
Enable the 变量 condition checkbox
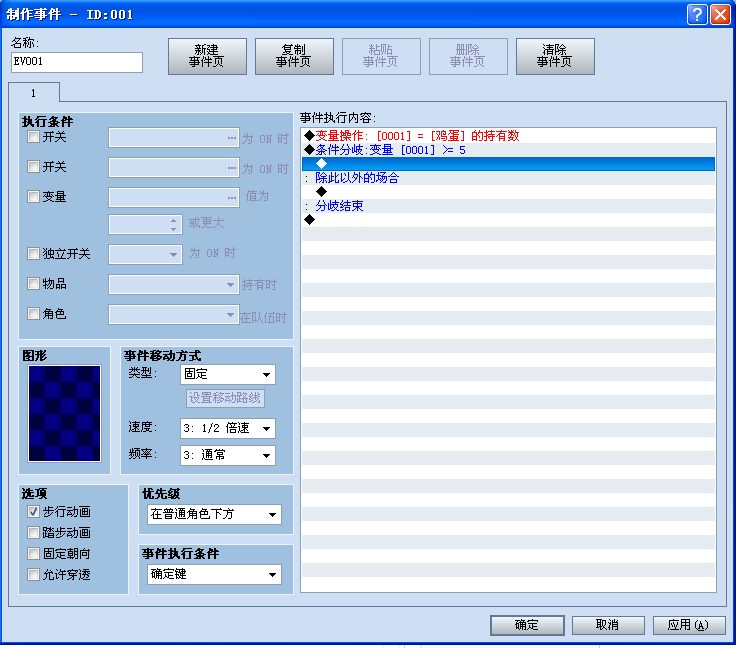(x=33, y=196)
